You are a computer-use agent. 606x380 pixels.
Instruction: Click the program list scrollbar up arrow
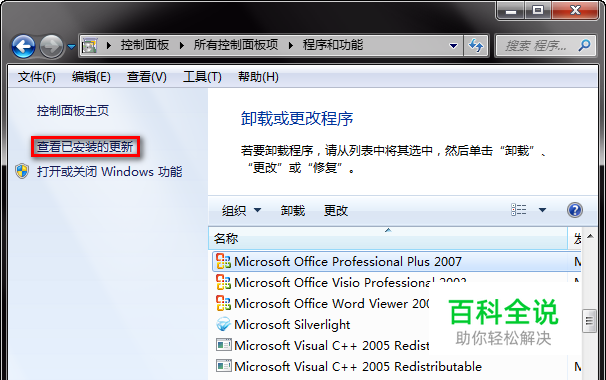click(590, 236)
